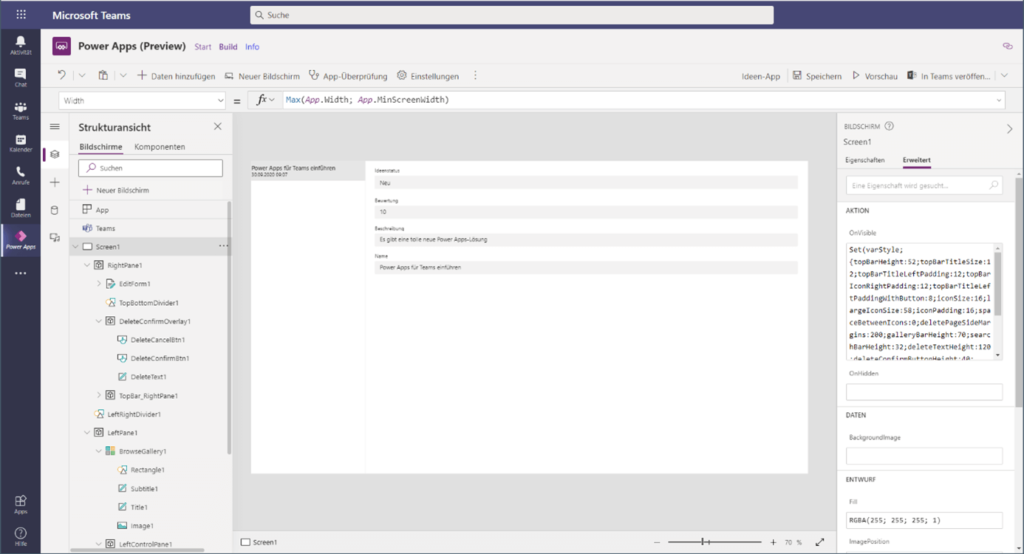This screenshot has width=1024, height=554.
Task: Open Dateien in the Teams sidebar
Action: point(20,208)
